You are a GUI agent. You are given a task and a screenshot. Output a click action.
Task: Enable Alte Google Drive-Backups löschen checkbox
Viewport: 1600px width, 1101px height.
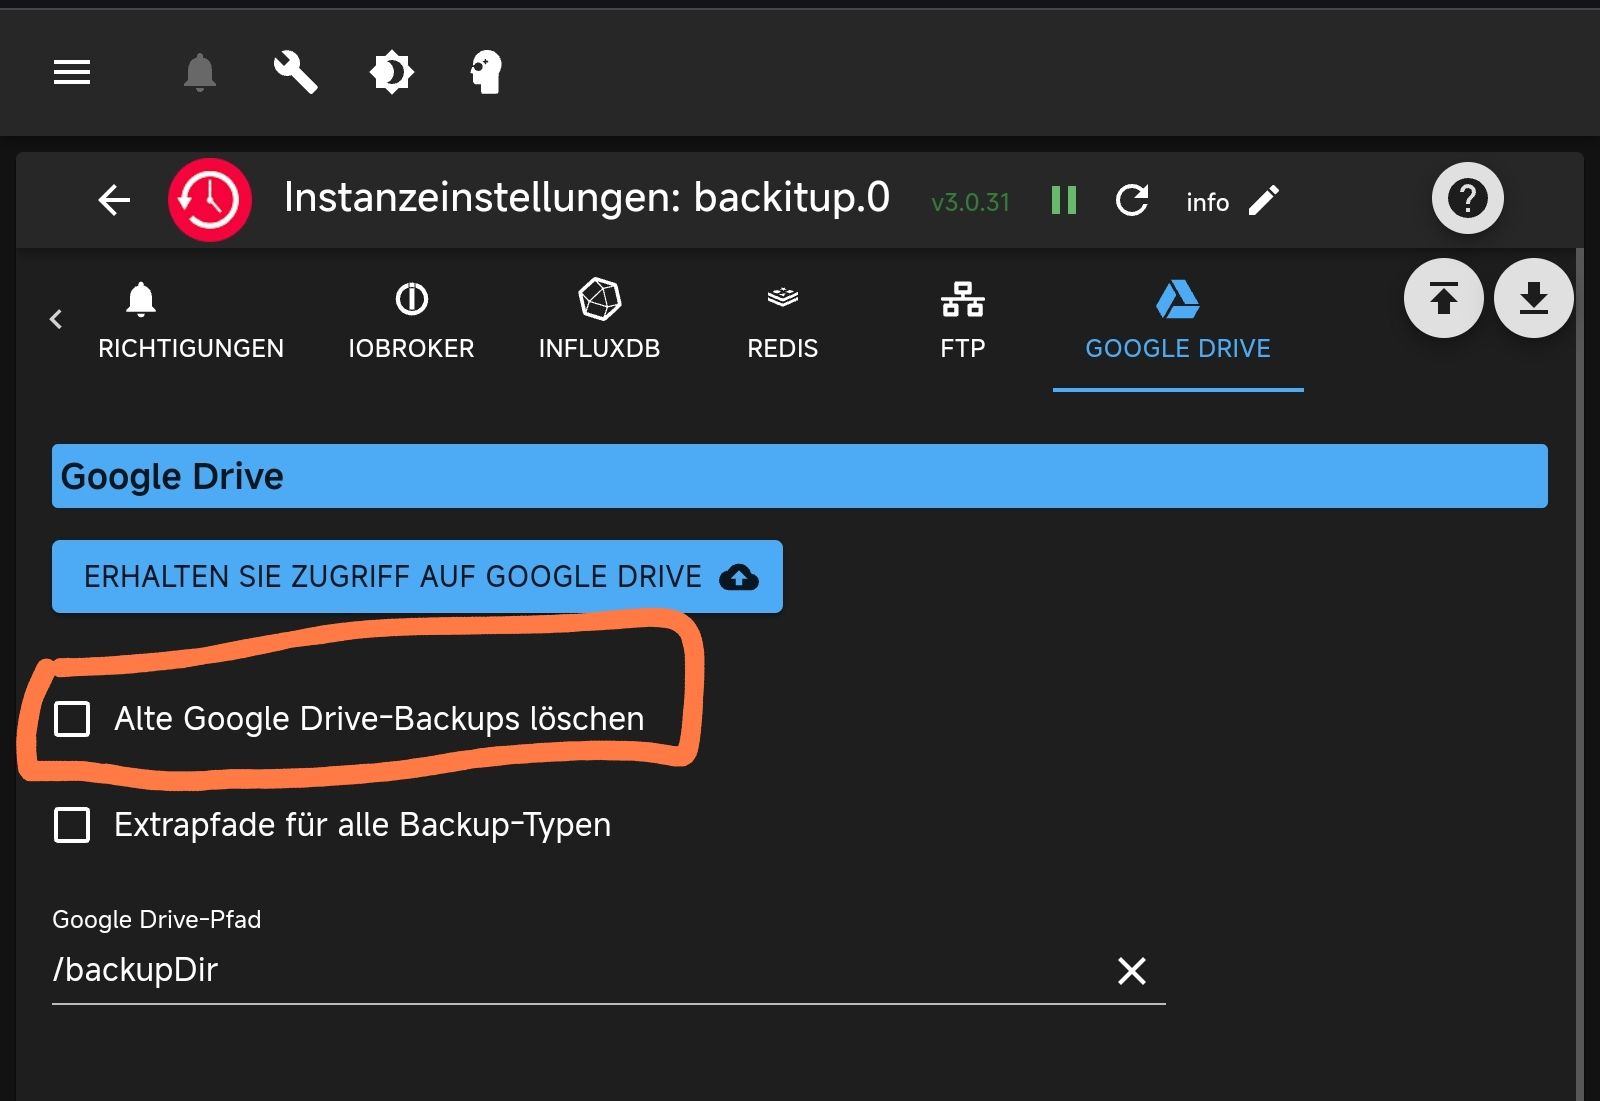(72, 718)
